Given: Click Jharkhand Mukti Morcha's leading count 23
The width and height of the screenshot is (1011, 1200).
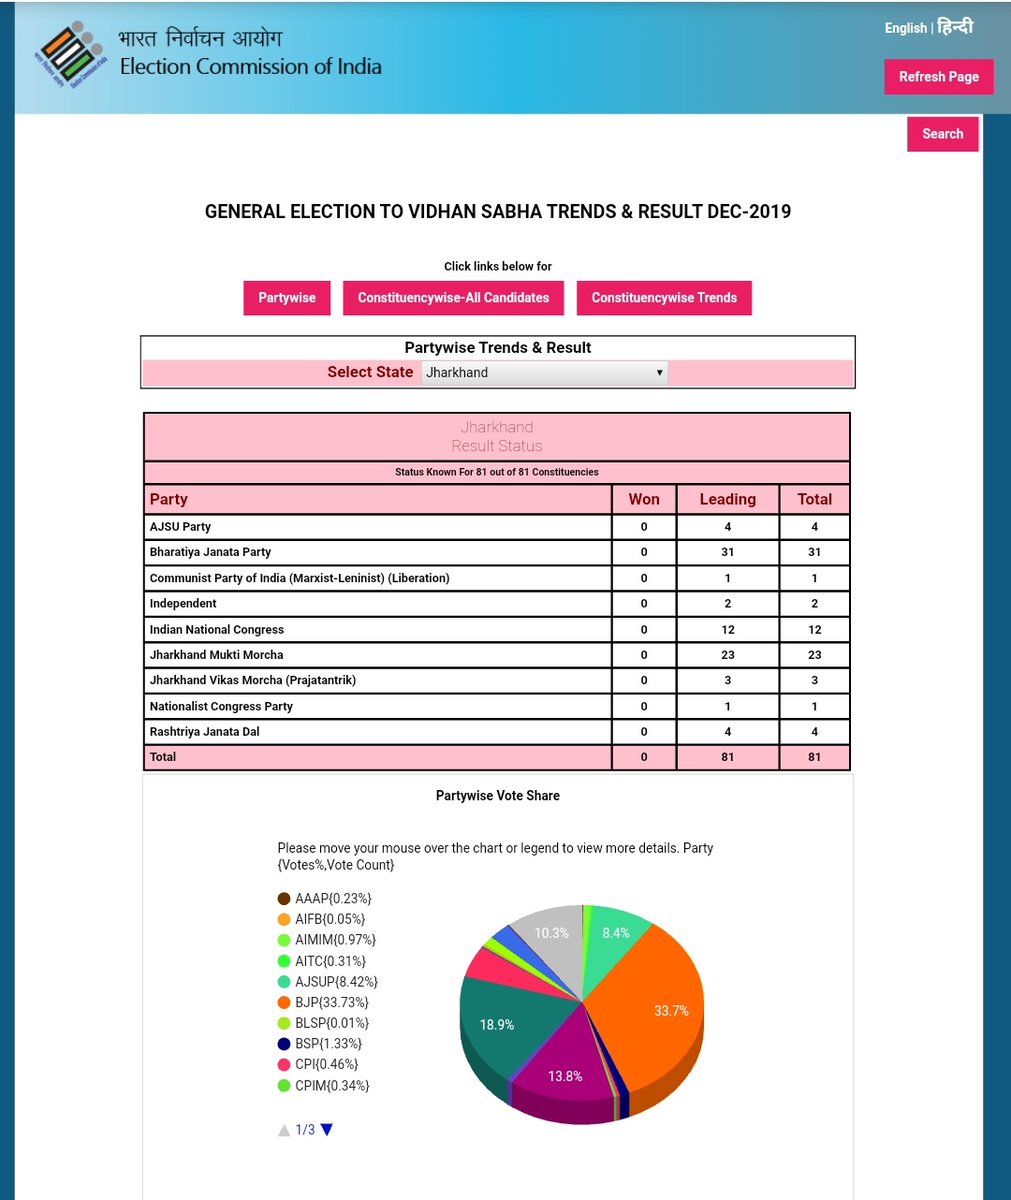Looking at the screenshot, I should click(728, 655).
